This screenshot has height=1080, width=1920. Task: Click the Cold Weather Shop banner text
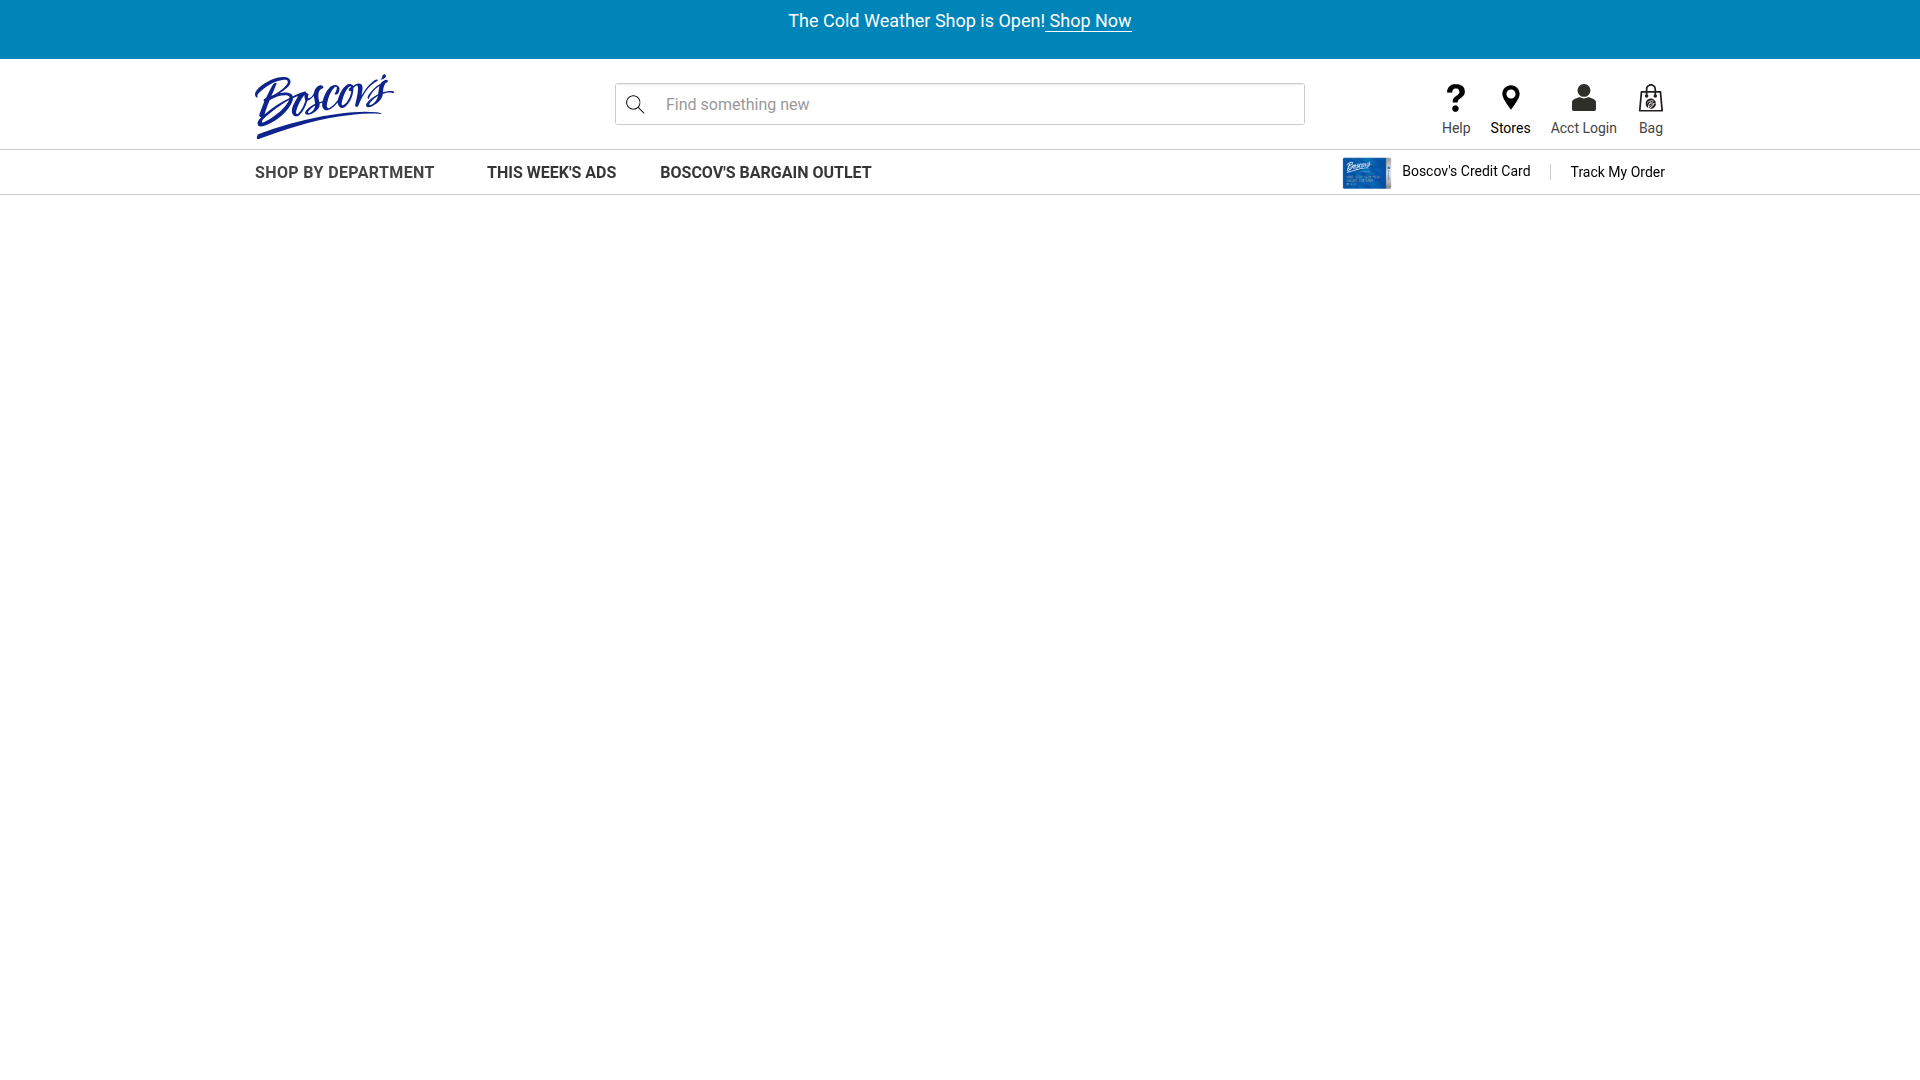[x=915, y=21]
